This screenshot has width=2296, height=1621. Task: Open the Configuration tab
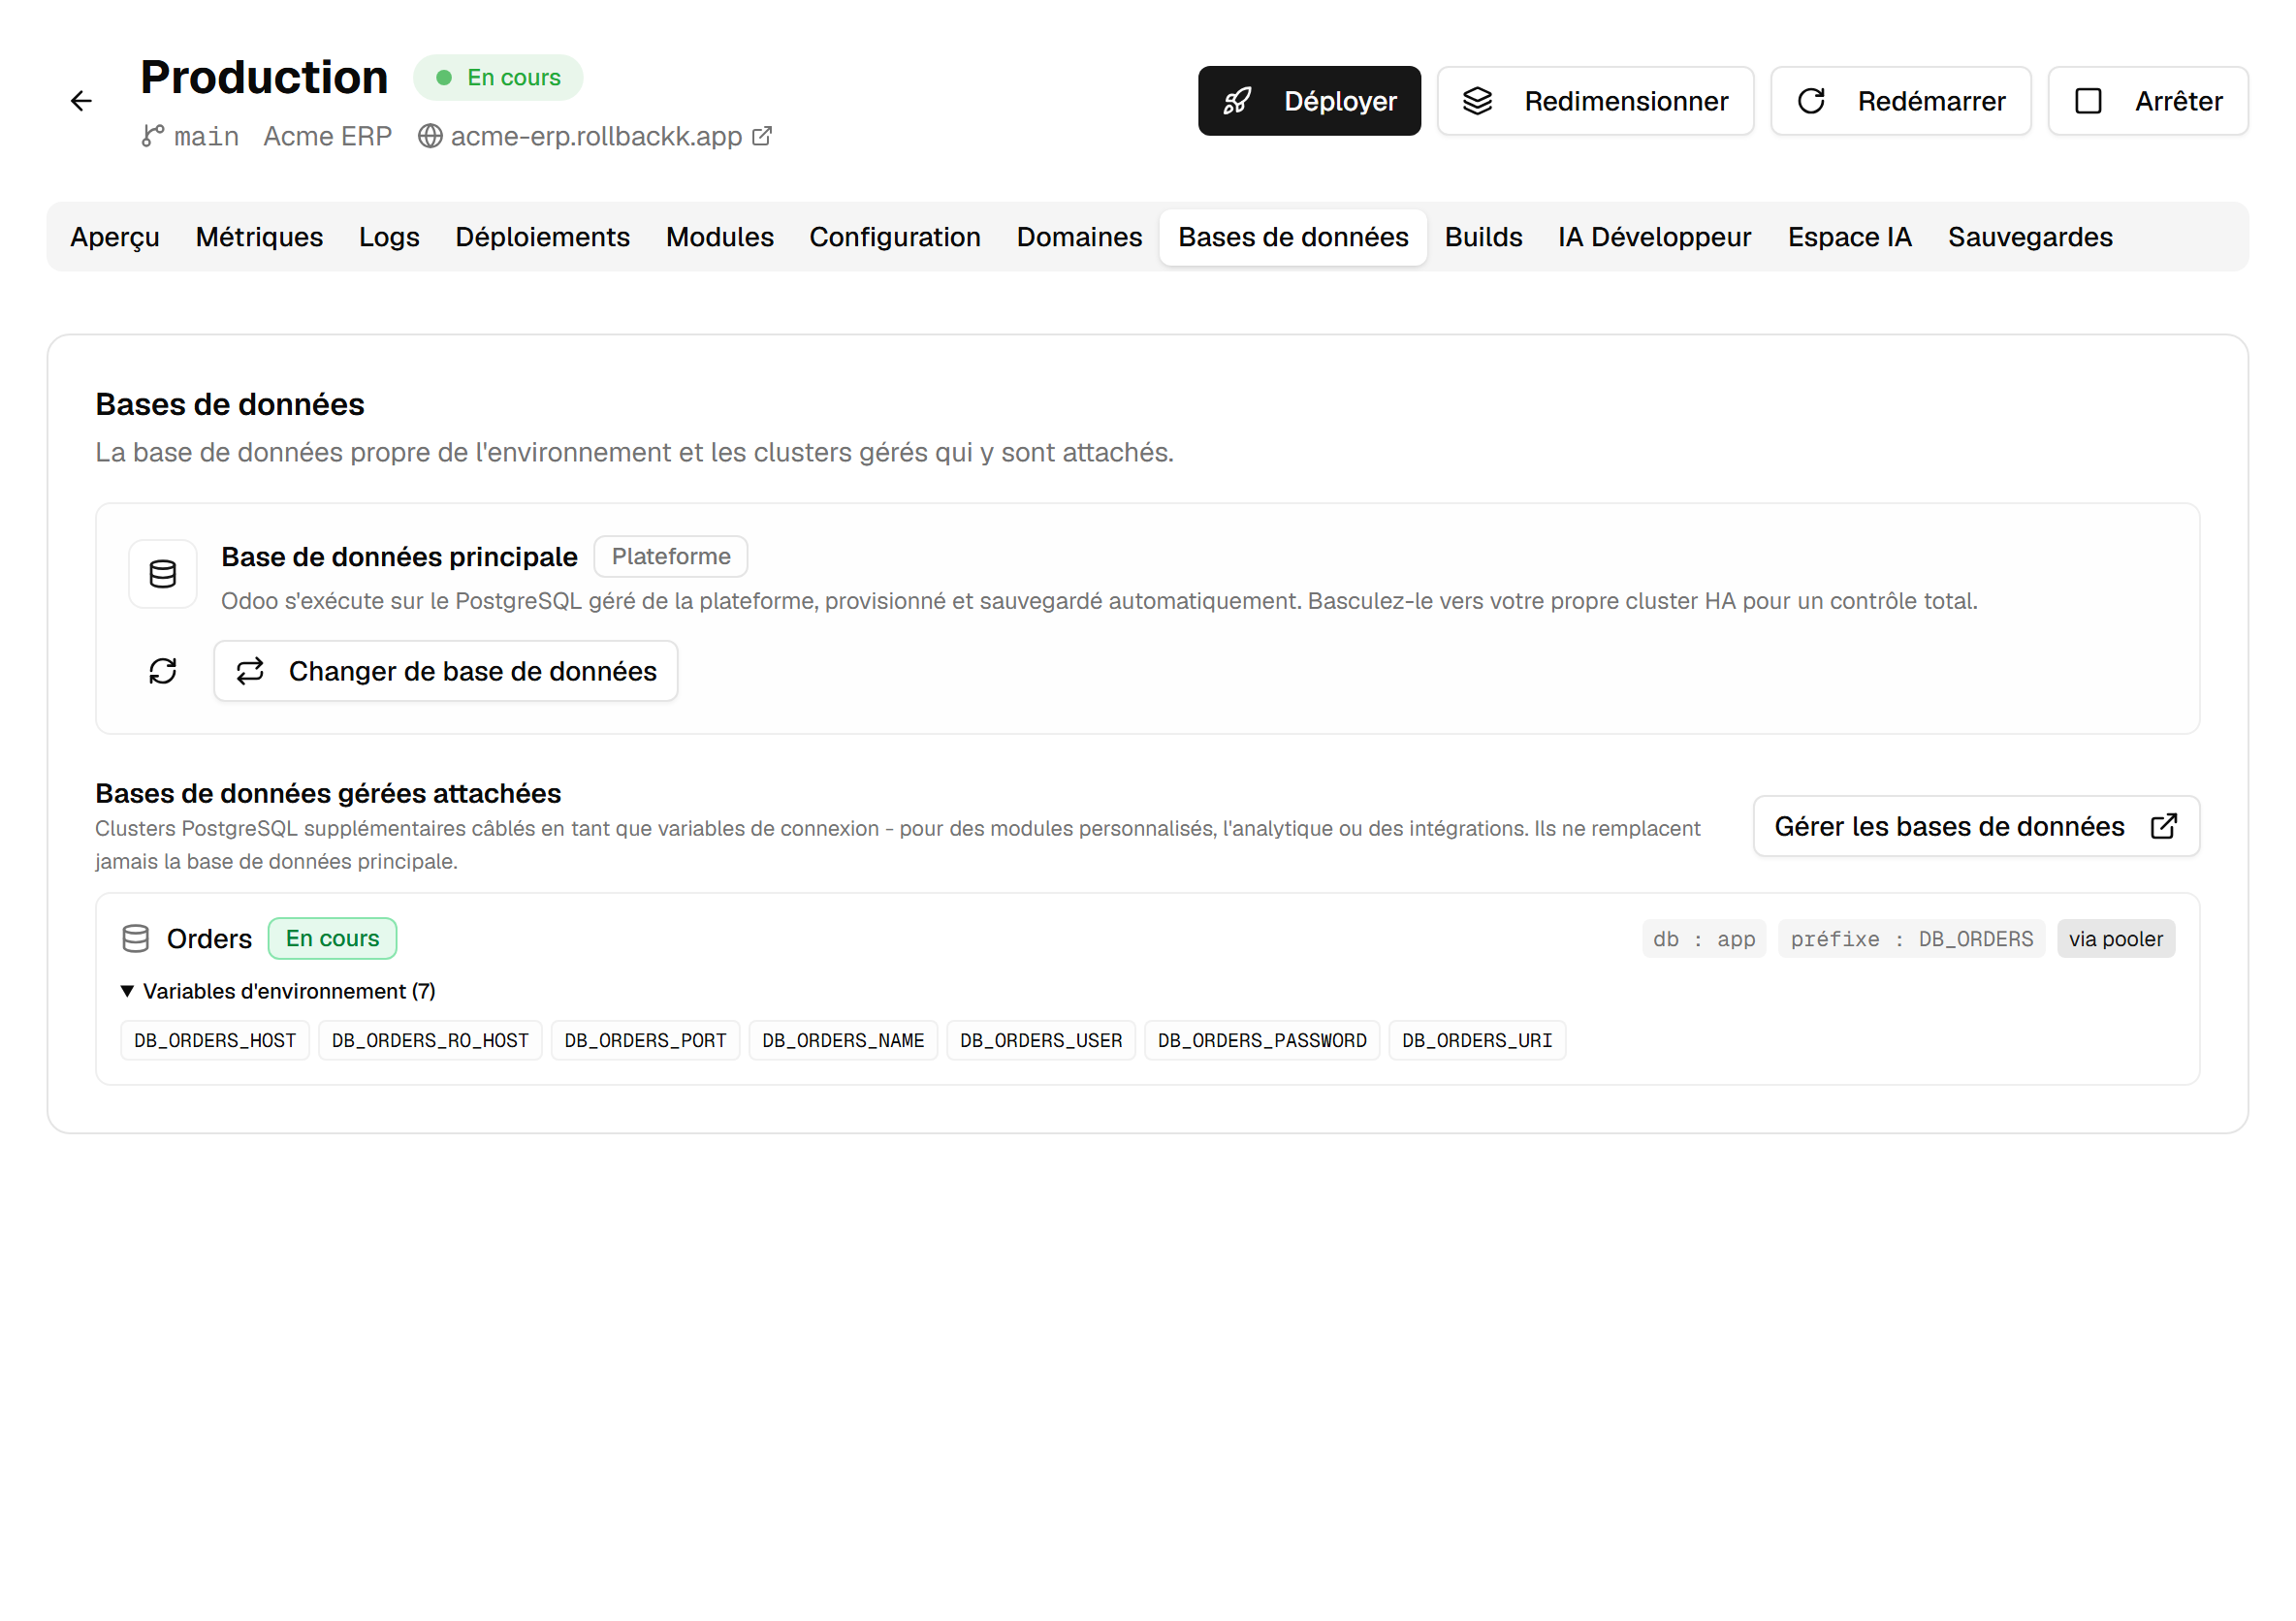click(895, 237)
